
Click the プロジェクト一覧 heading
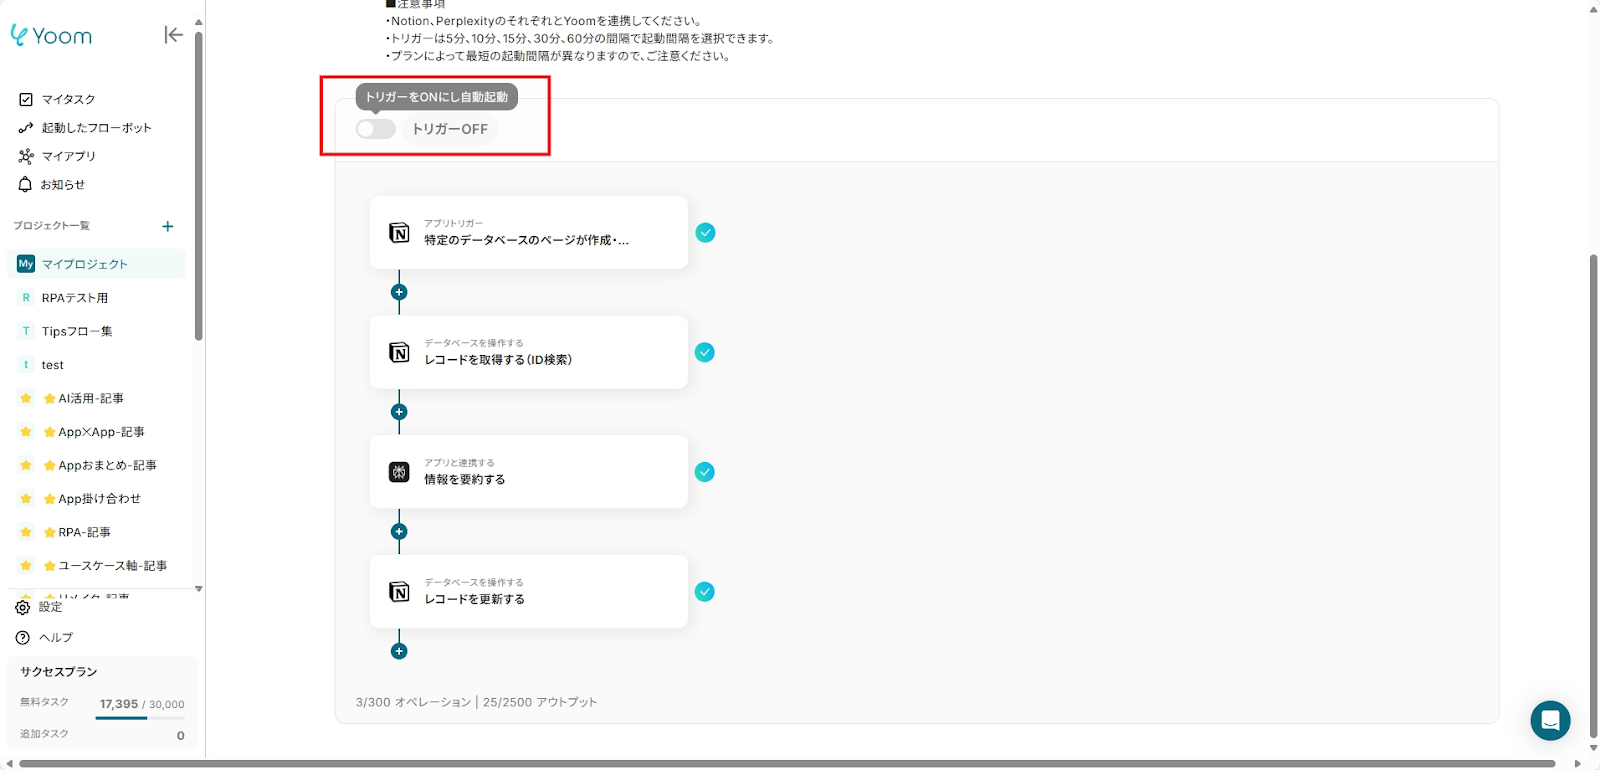click(x=52, y=226)
